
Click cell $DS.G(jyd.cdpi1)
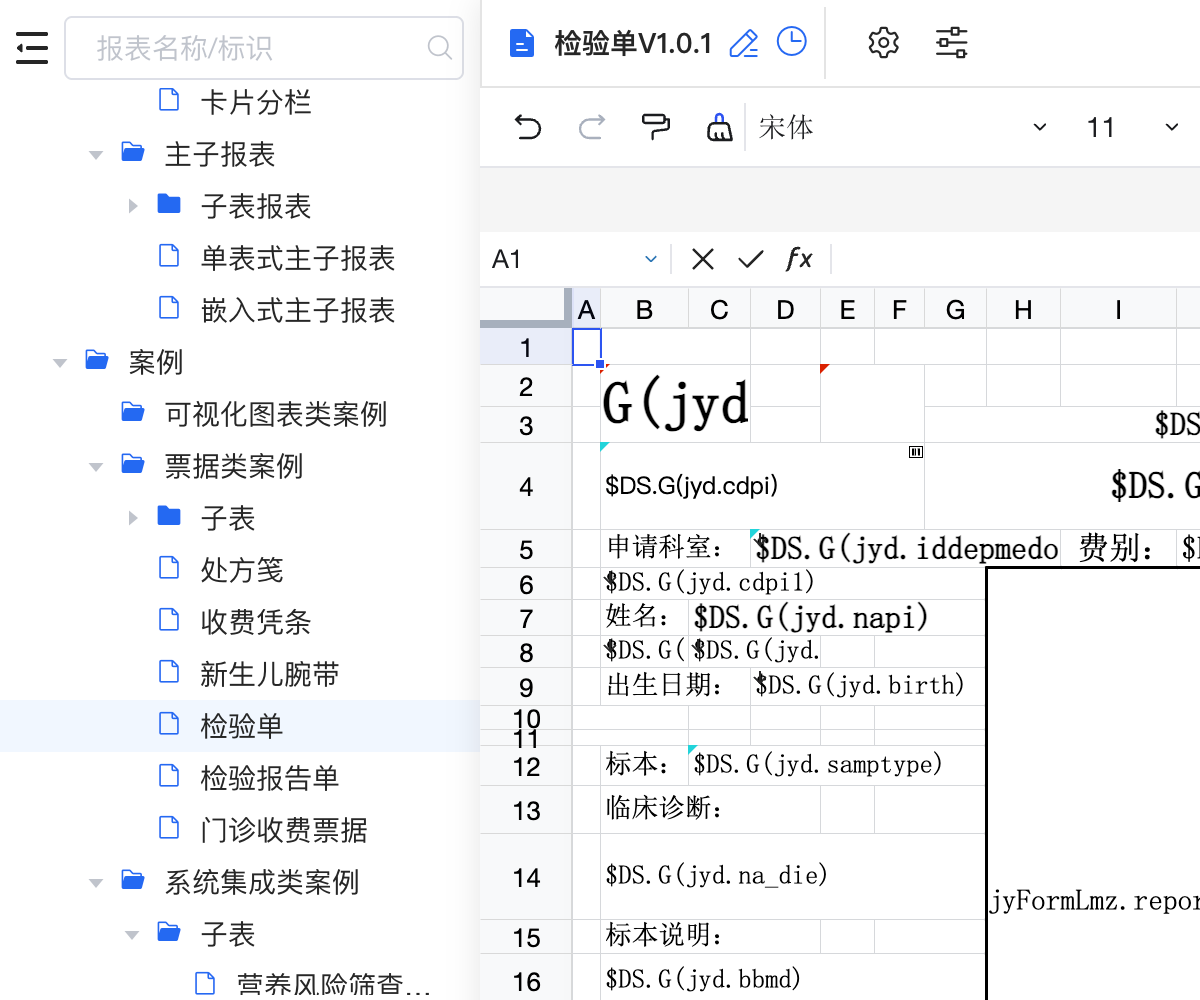[794, 581]
